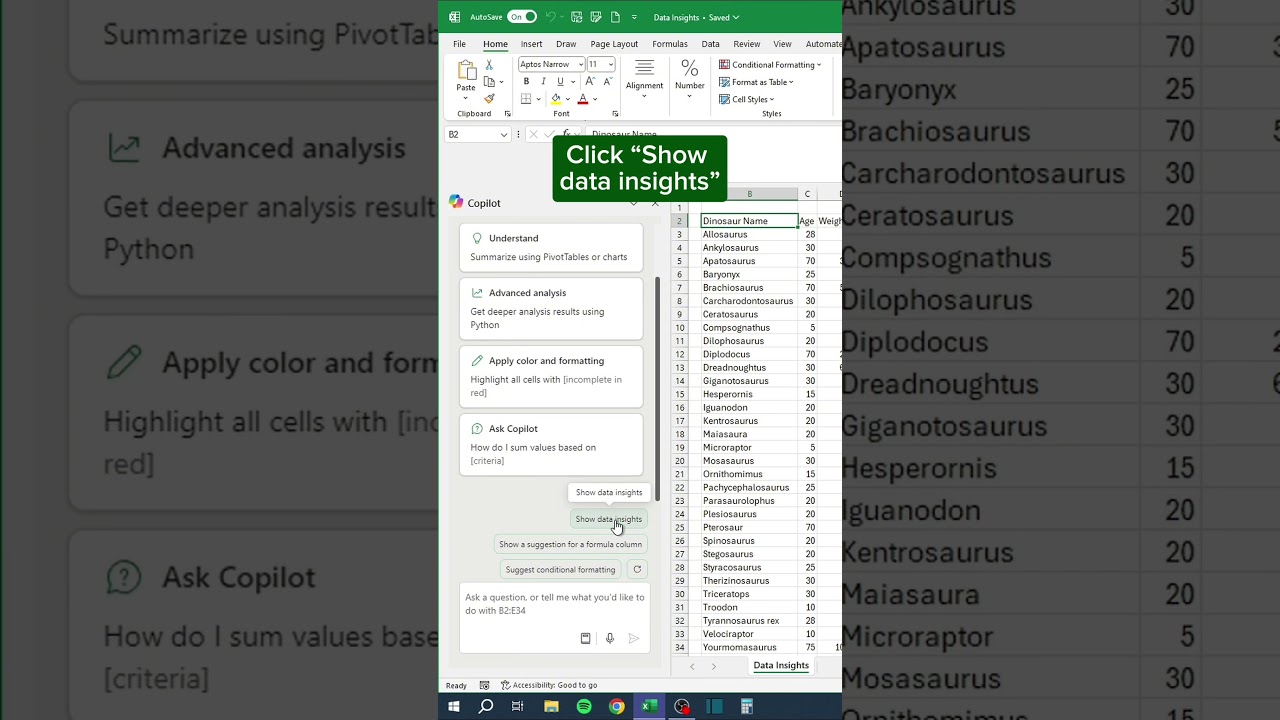
Task: Click the Show data insights chip
Action: [x=609, y=519]
